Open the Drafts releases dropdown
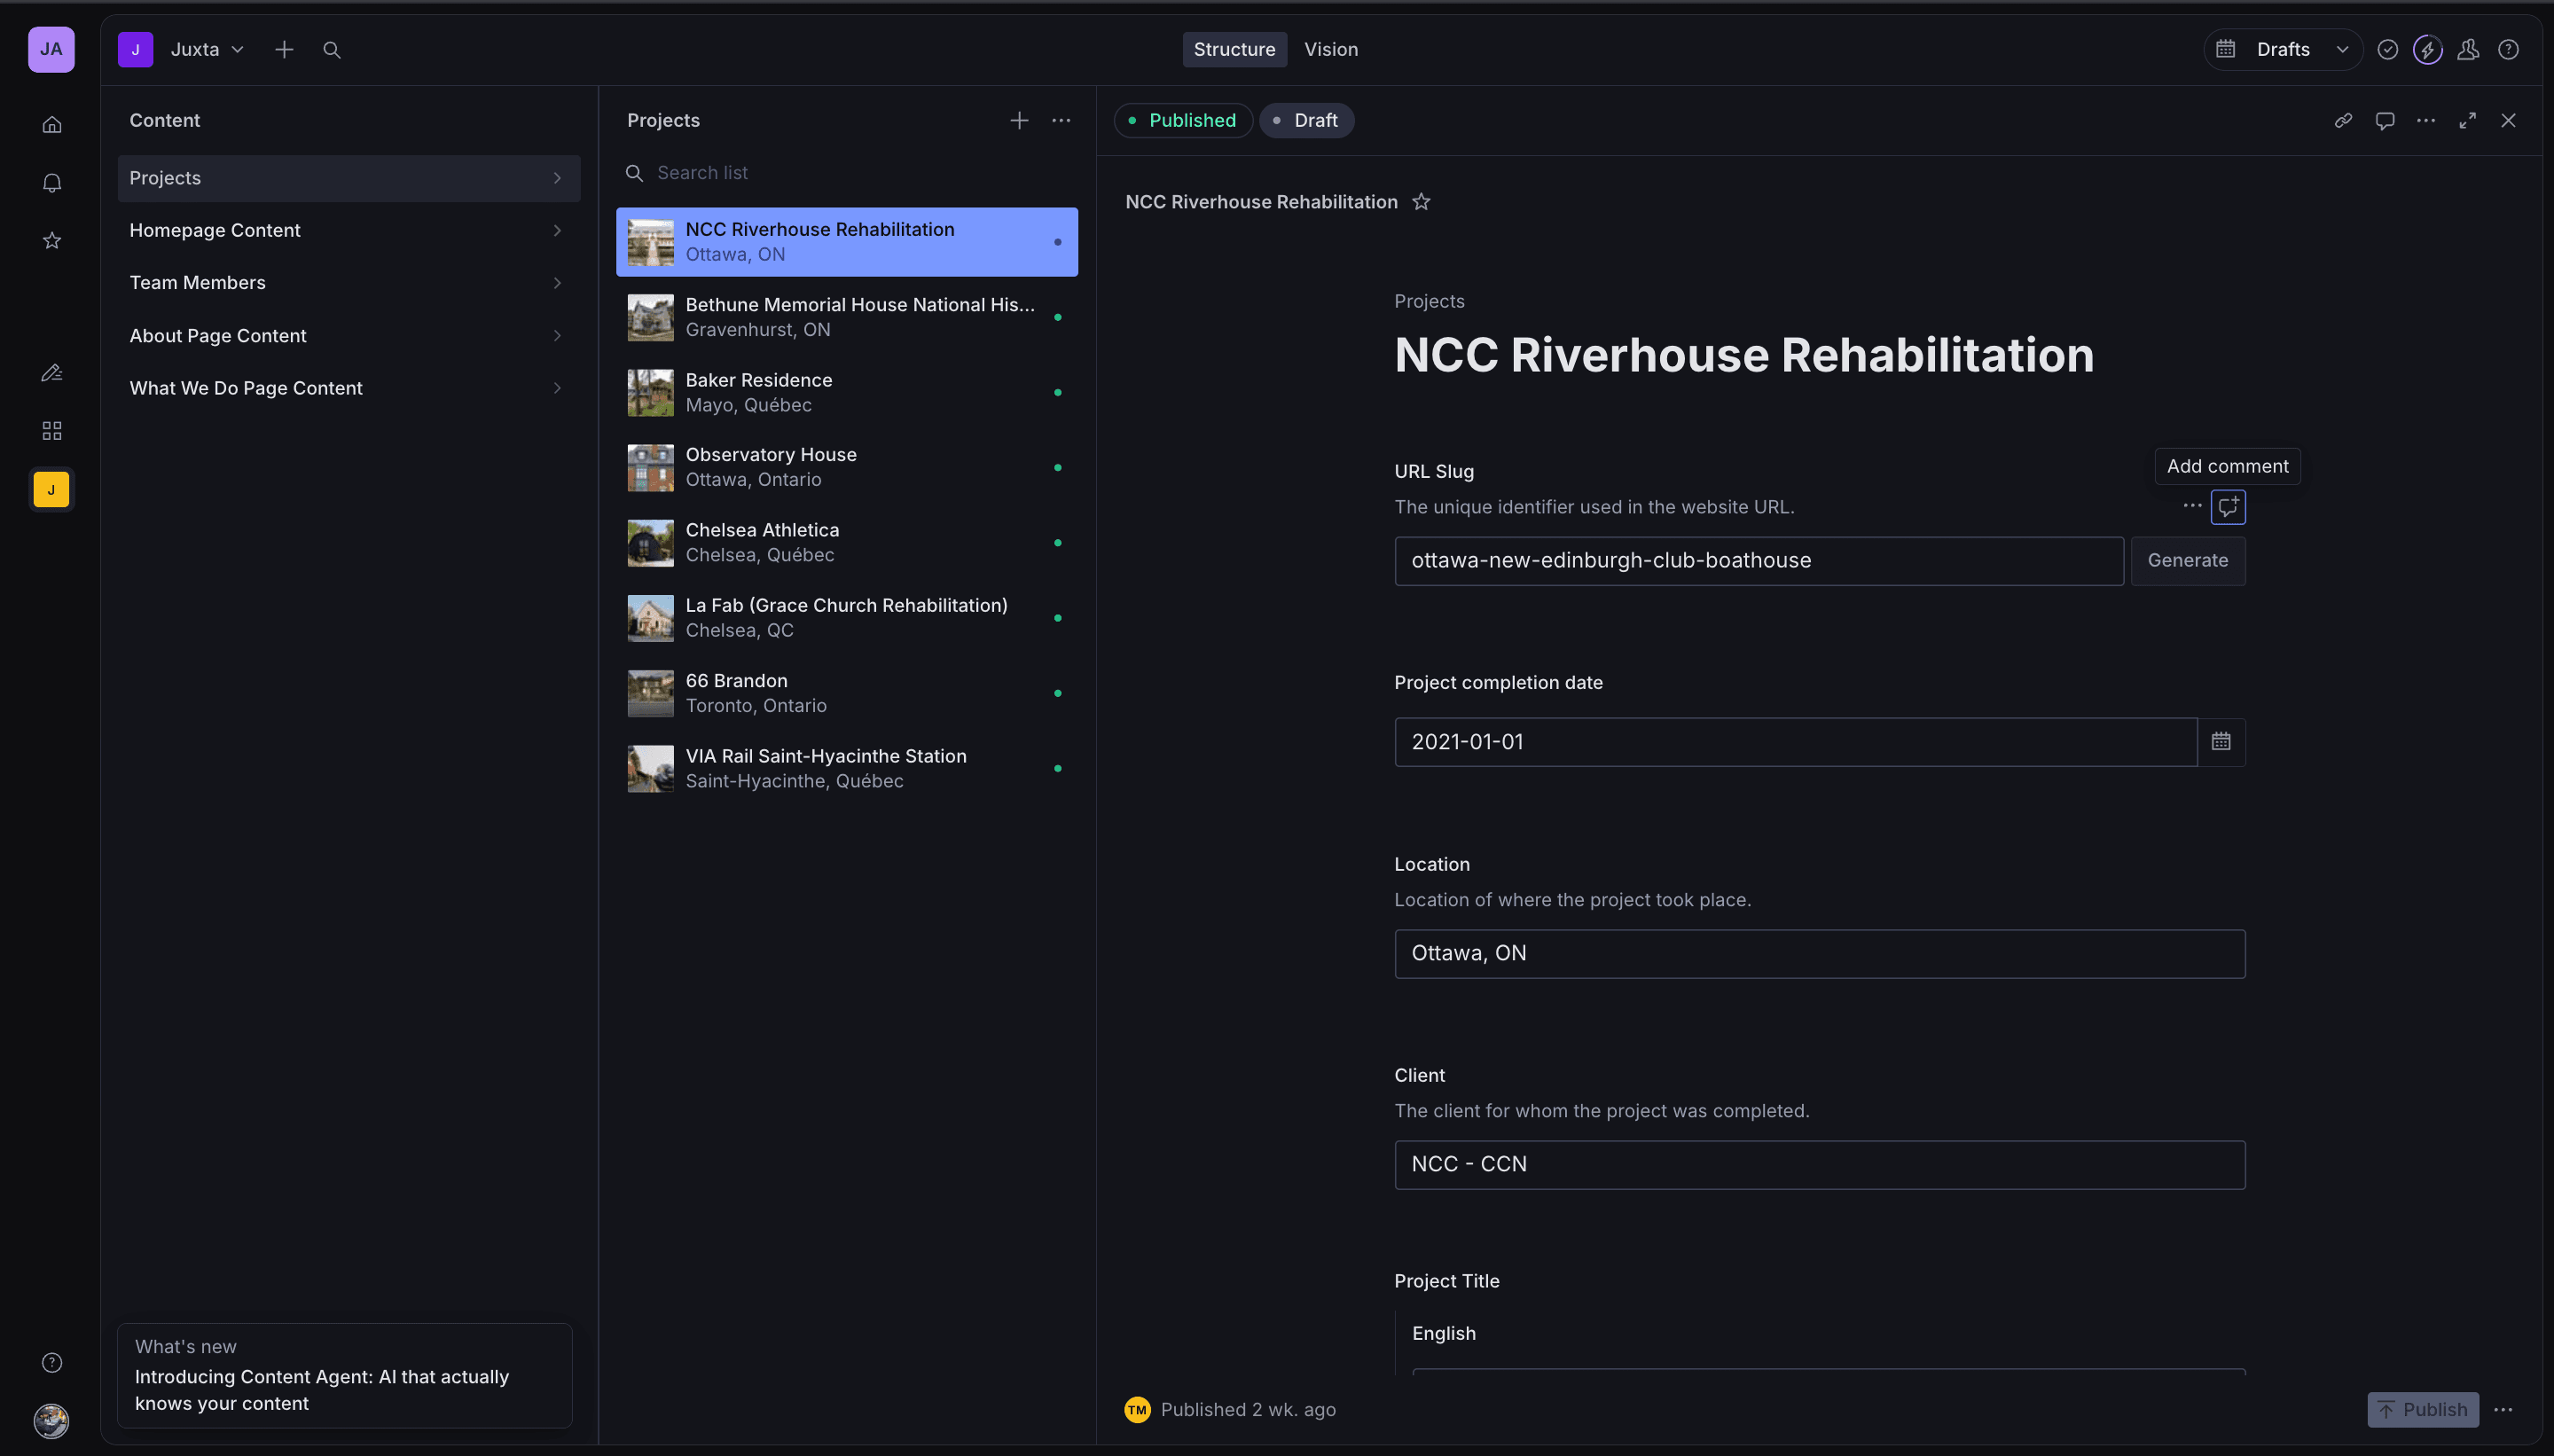 [2283, 49]
